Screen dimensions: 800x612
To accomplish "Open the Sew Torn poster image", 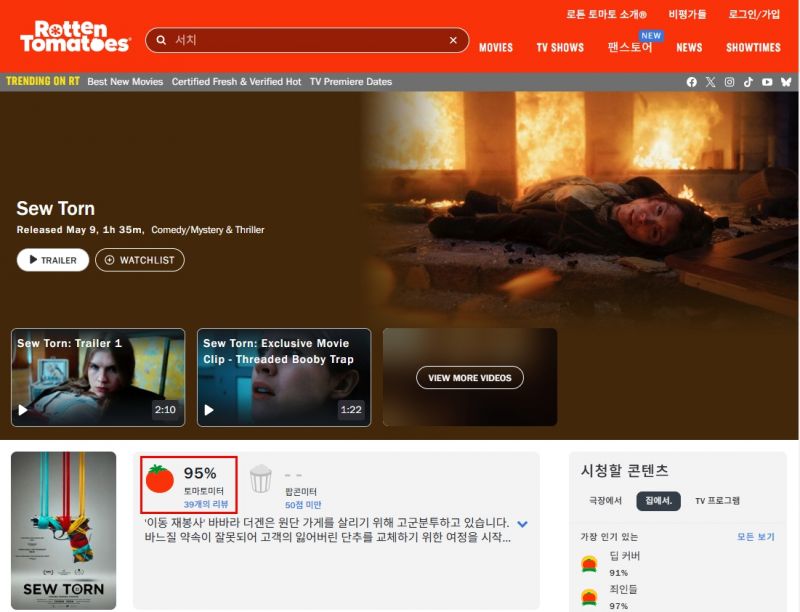I will click(x=64, y=530).
